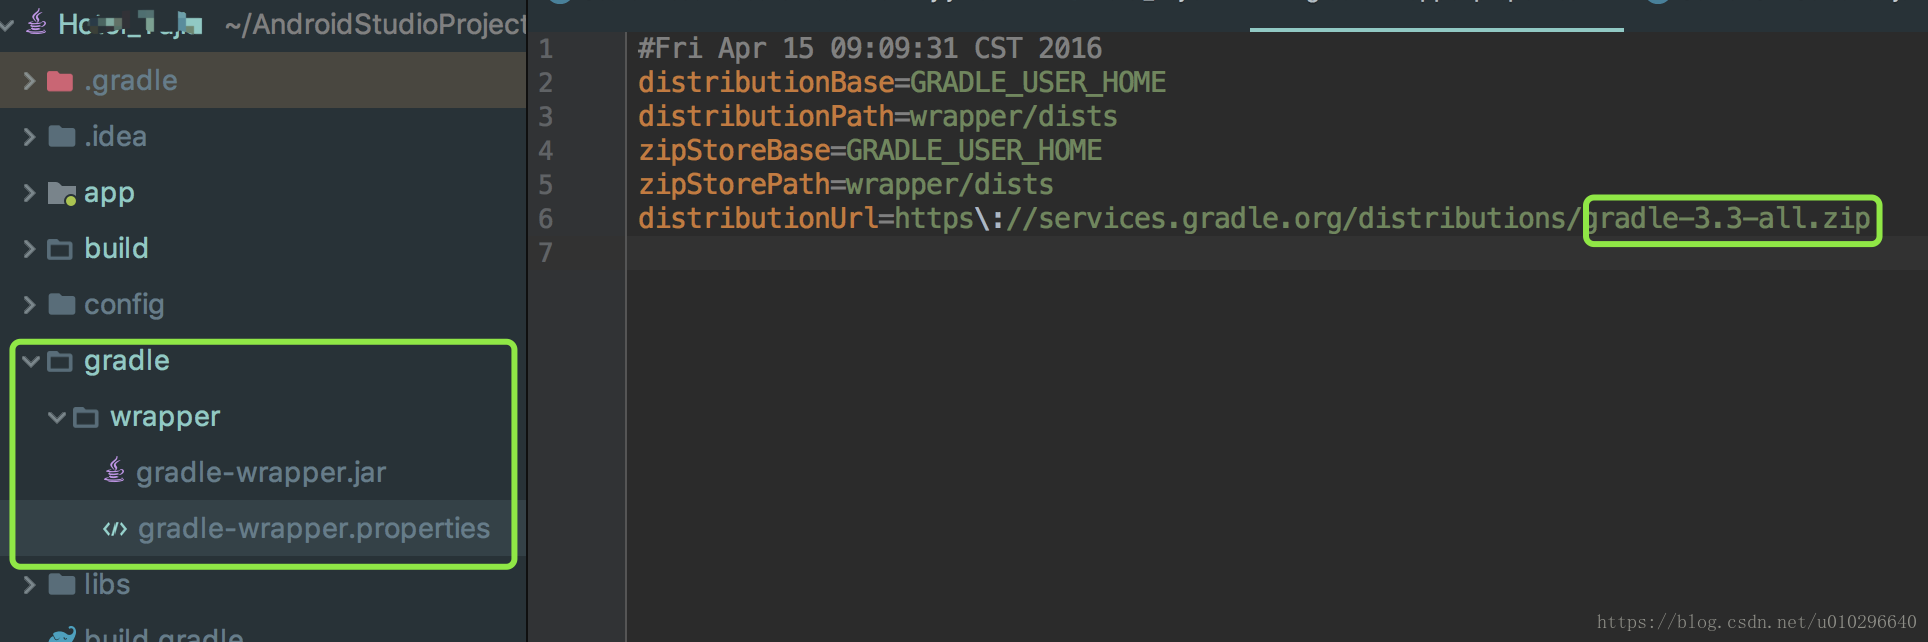Collapse the wrapper folder
The height and width of the screenshot is (642, 1928).
click(x=57, y=417)
